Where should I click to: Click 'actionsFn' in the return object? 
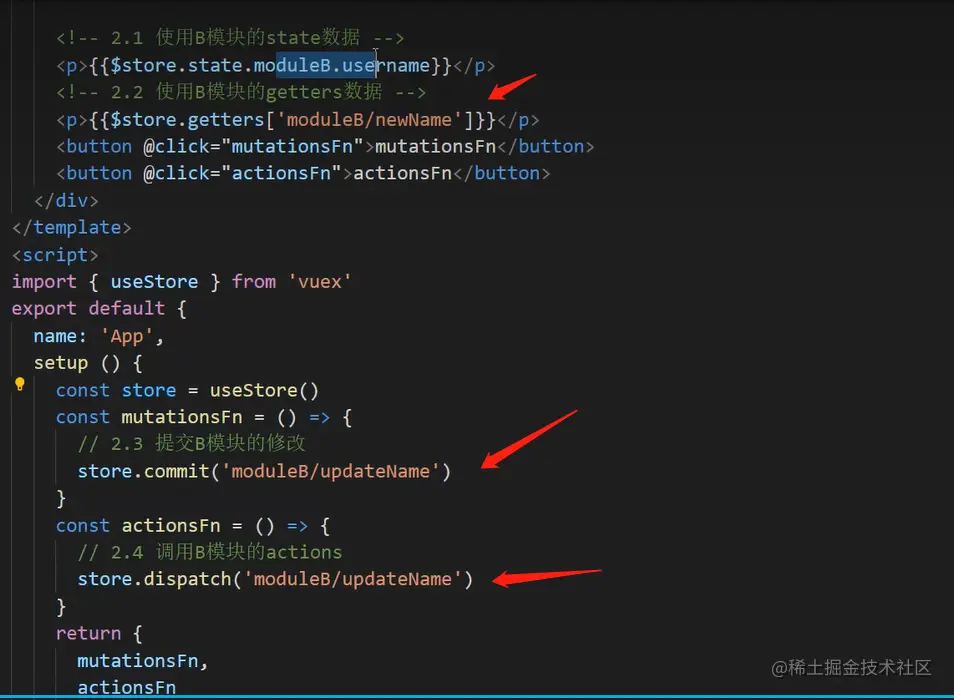[127, 687]
